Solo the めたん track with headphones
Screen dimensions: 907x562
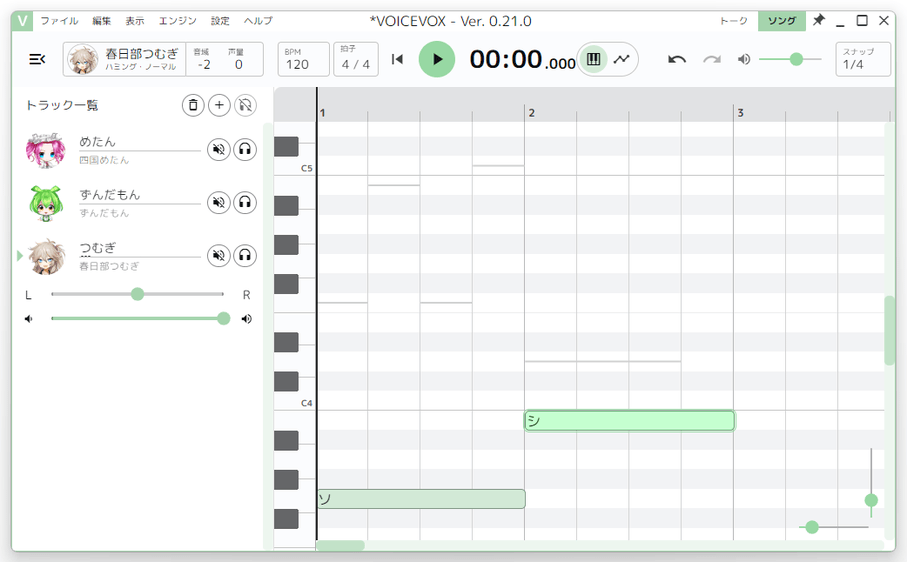[245, 150]
